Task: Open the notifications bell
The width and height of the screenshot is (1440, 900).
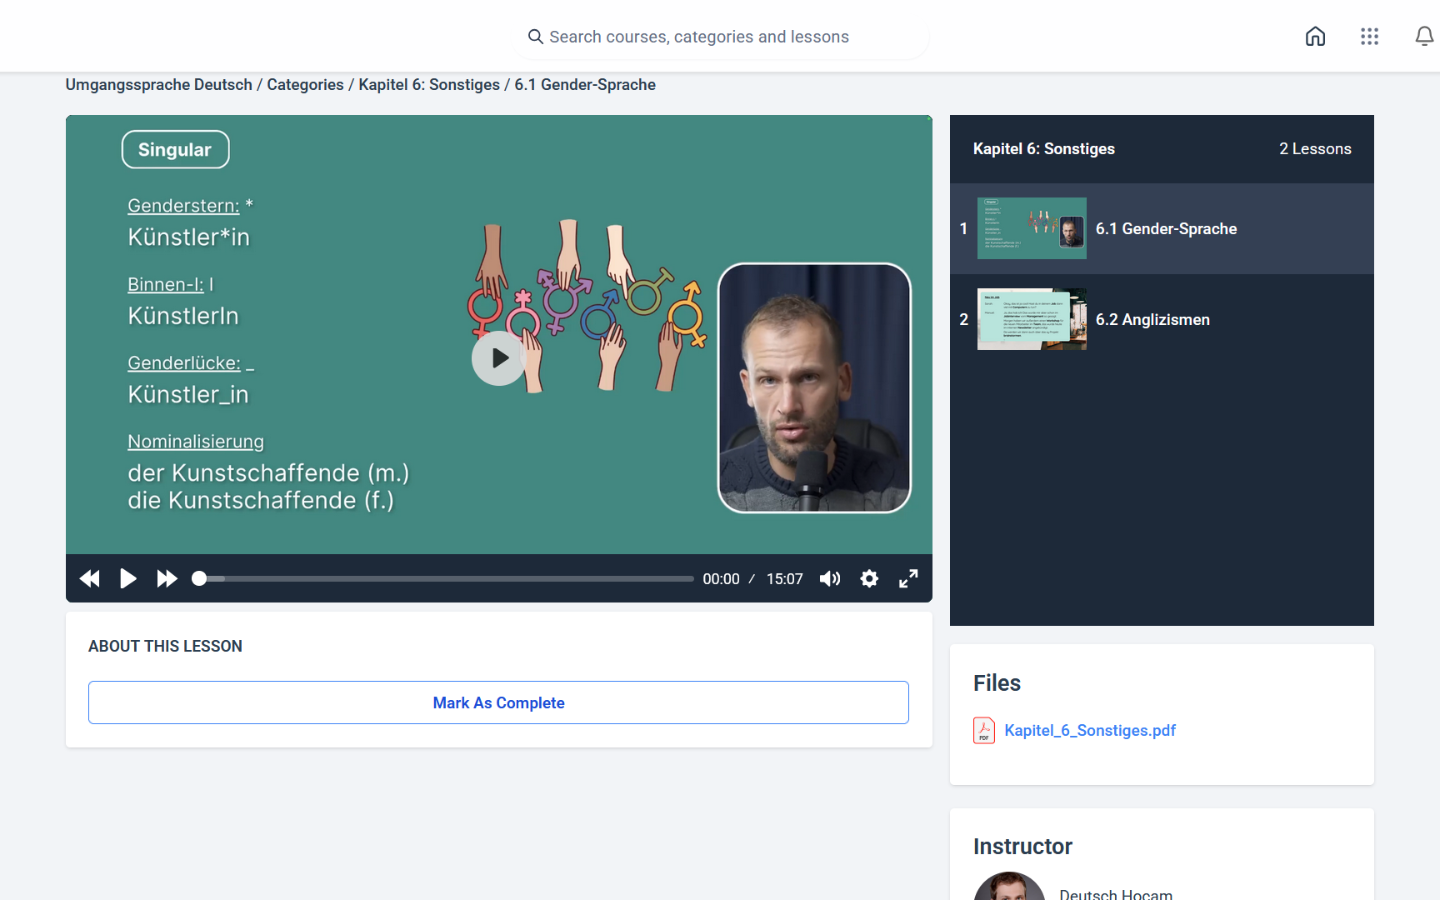Action: pyautogui.click(x=1424, y=37)
